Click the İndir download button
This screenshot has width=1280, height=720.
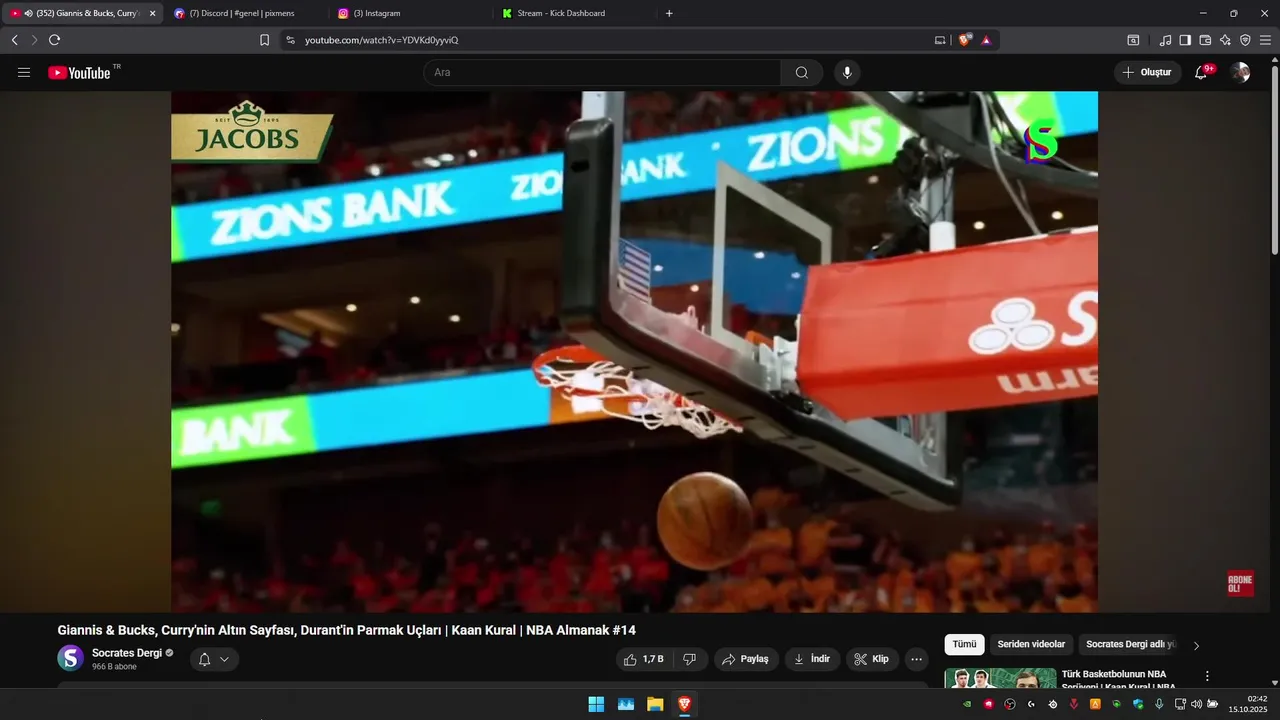pyautogui.click(x=811, y=659)
